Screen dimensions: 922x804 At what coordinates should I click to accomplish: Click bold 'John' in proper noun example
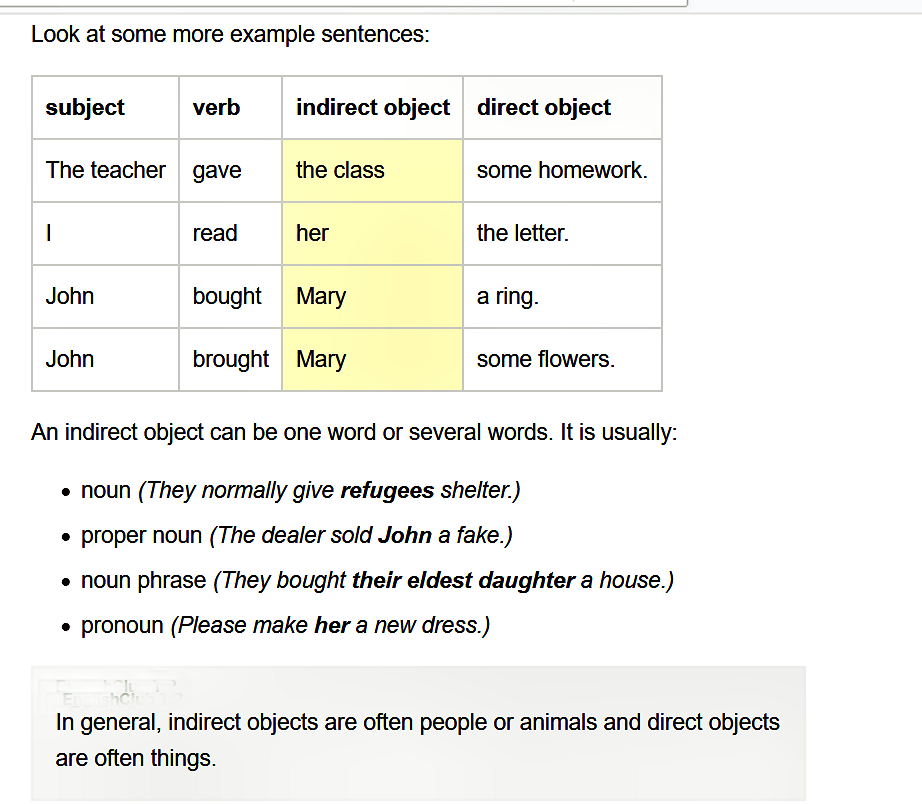pyautogui.click(x=405, y=535)
